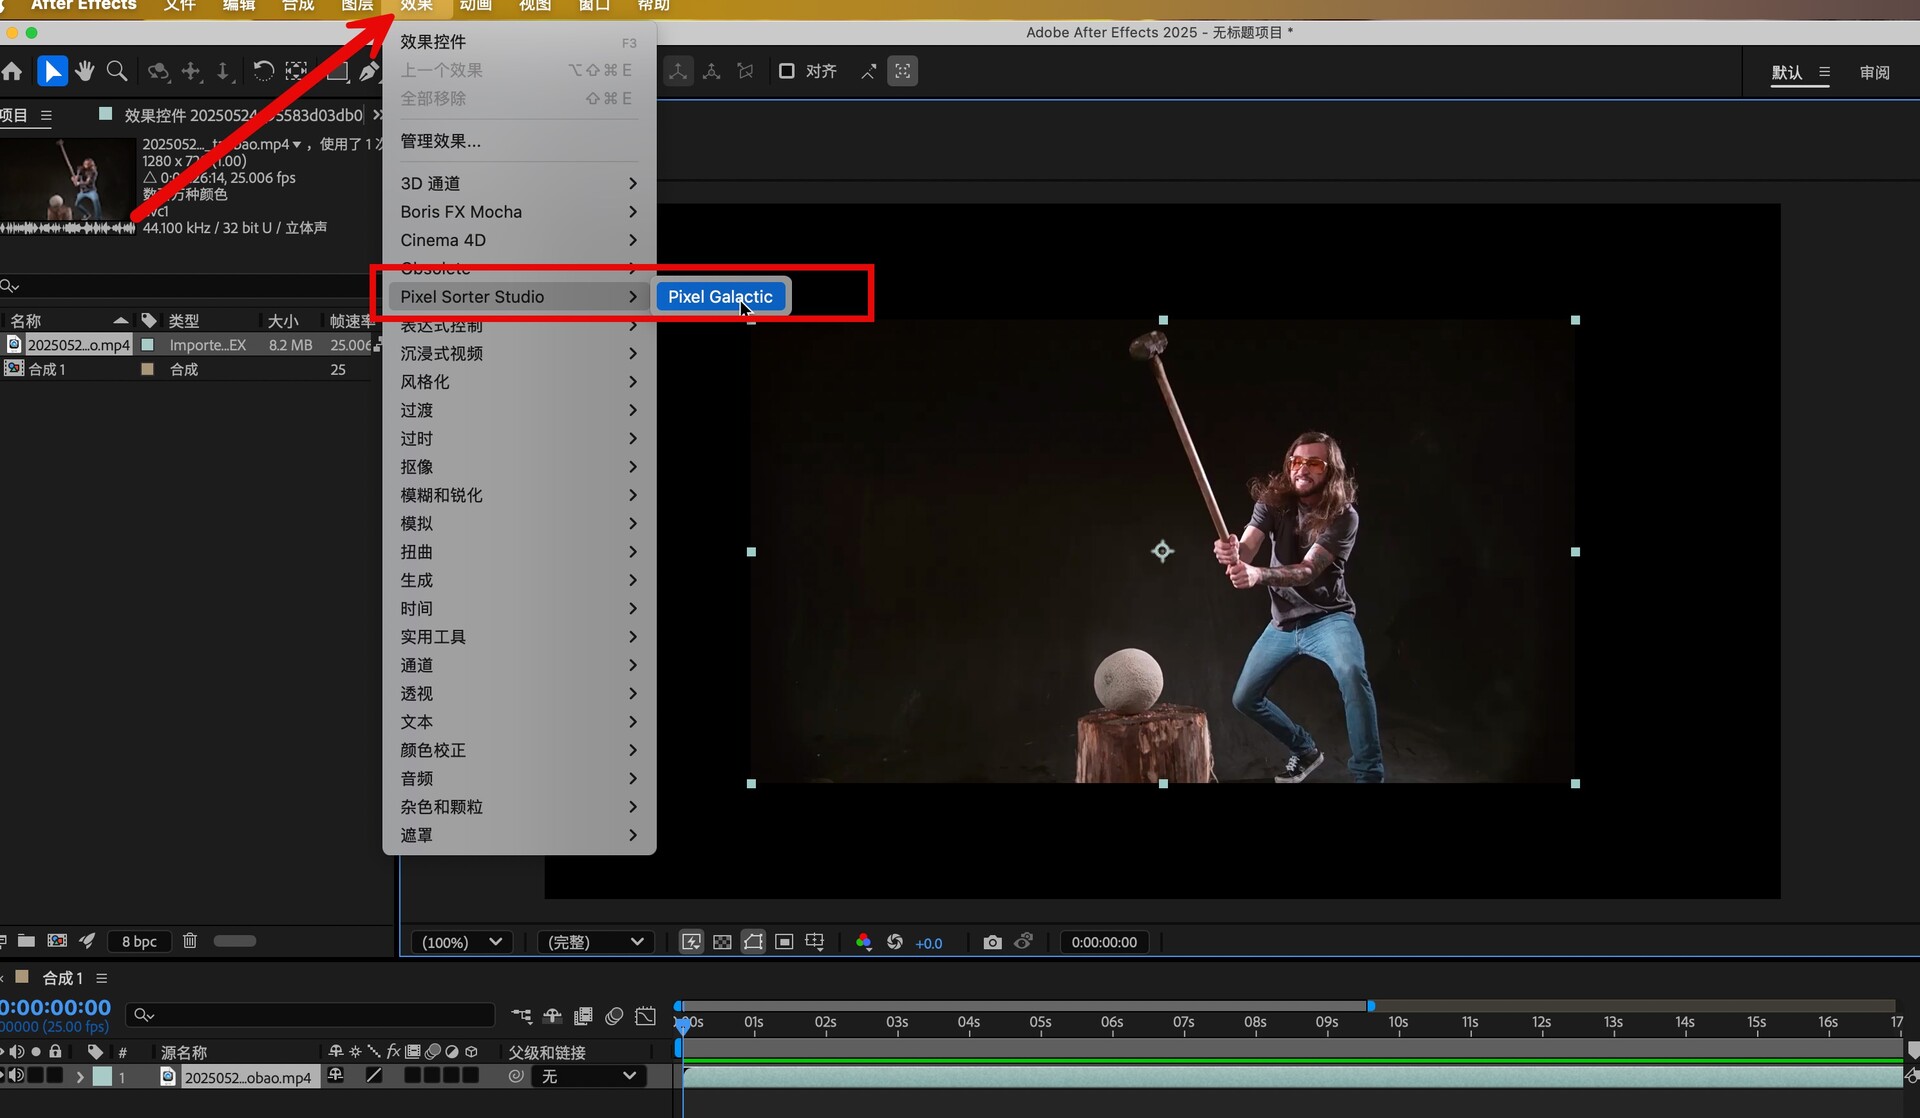Expand the 颜色校正 submenu
1920x1118 pixels.
point(519,750)
